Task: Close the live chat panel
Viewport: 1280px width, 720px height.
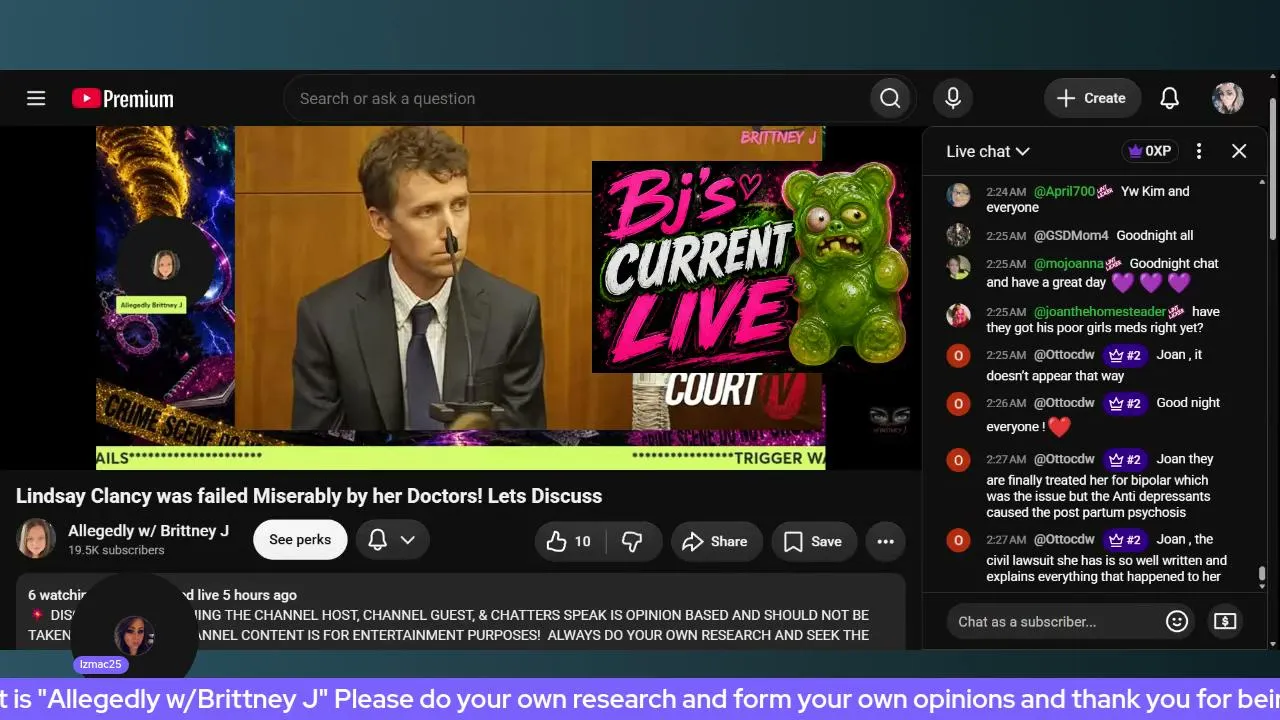Action: (1239, 151)
